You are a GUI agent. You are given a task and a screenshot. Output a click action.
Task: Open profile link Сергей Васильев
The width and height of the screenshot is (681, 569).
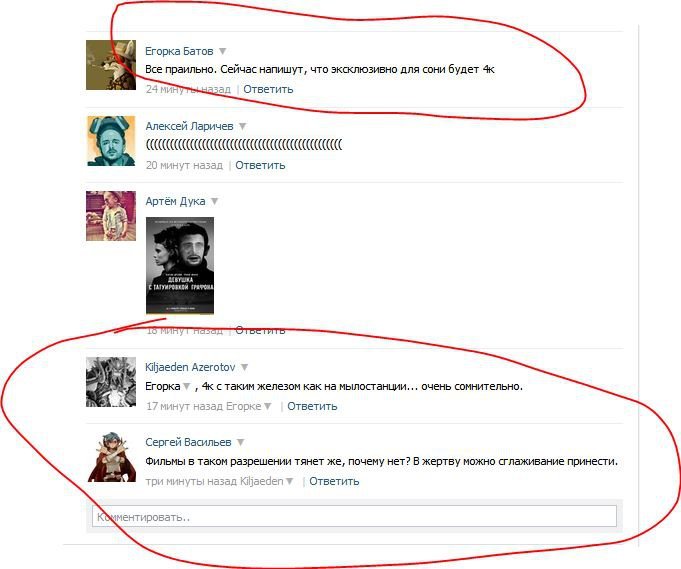188,443
